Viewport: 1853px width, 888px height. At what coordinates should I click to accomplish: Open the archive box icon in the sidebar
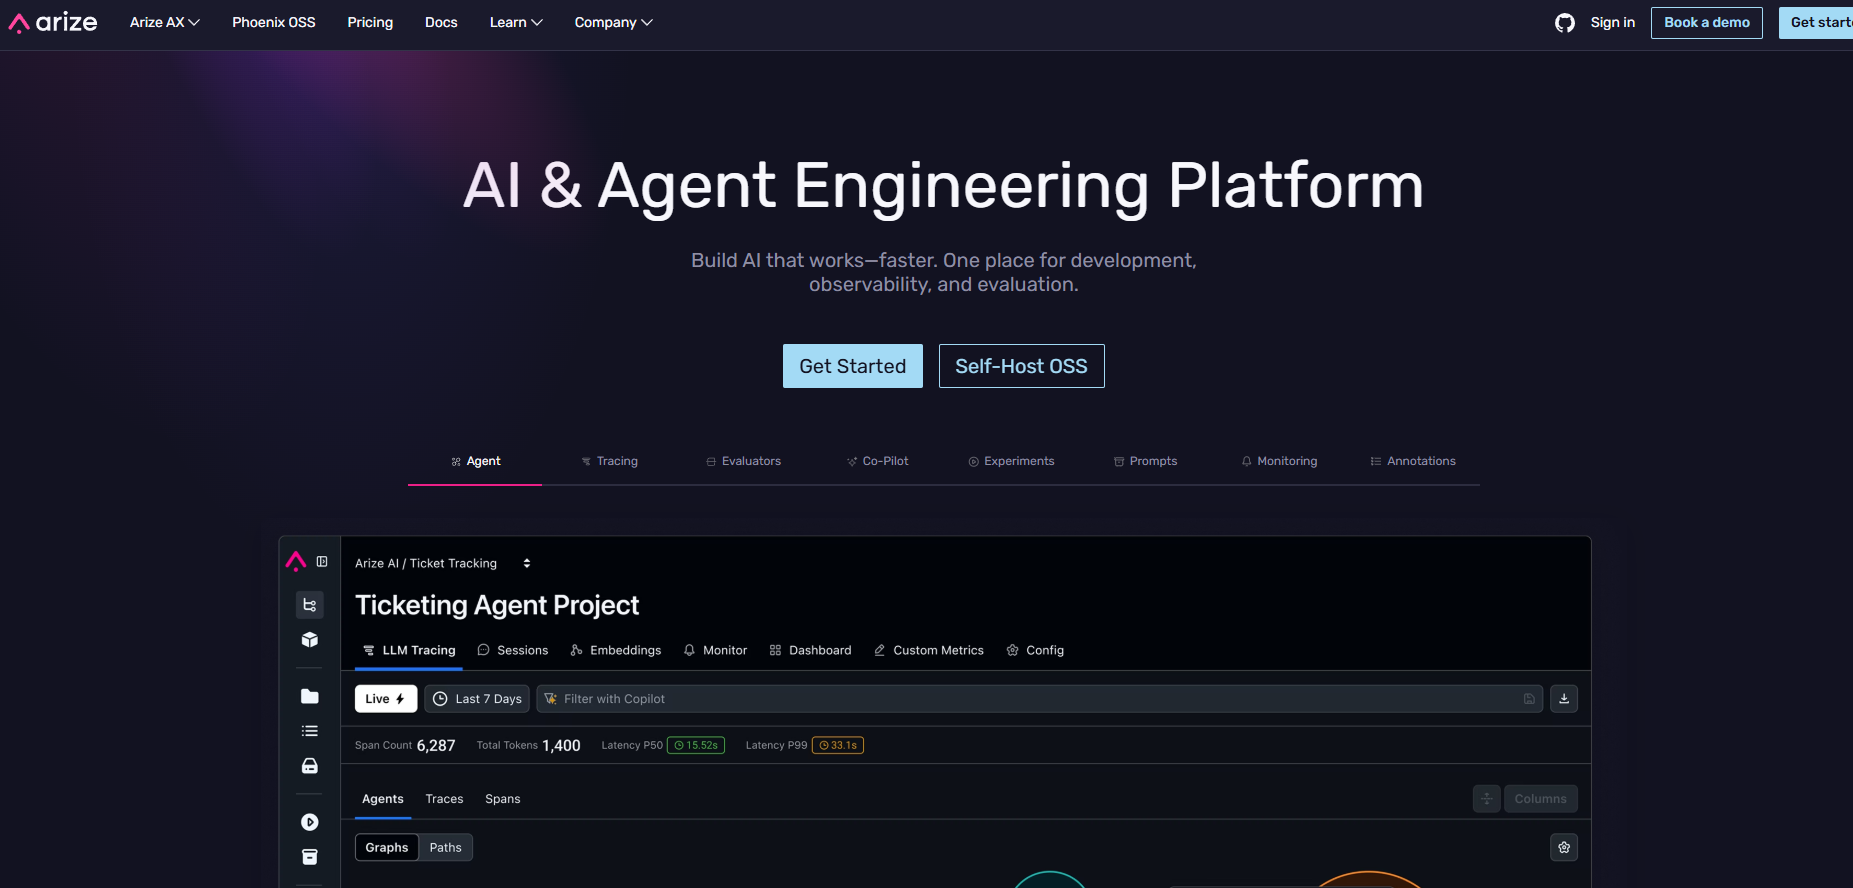click(310, 857)
